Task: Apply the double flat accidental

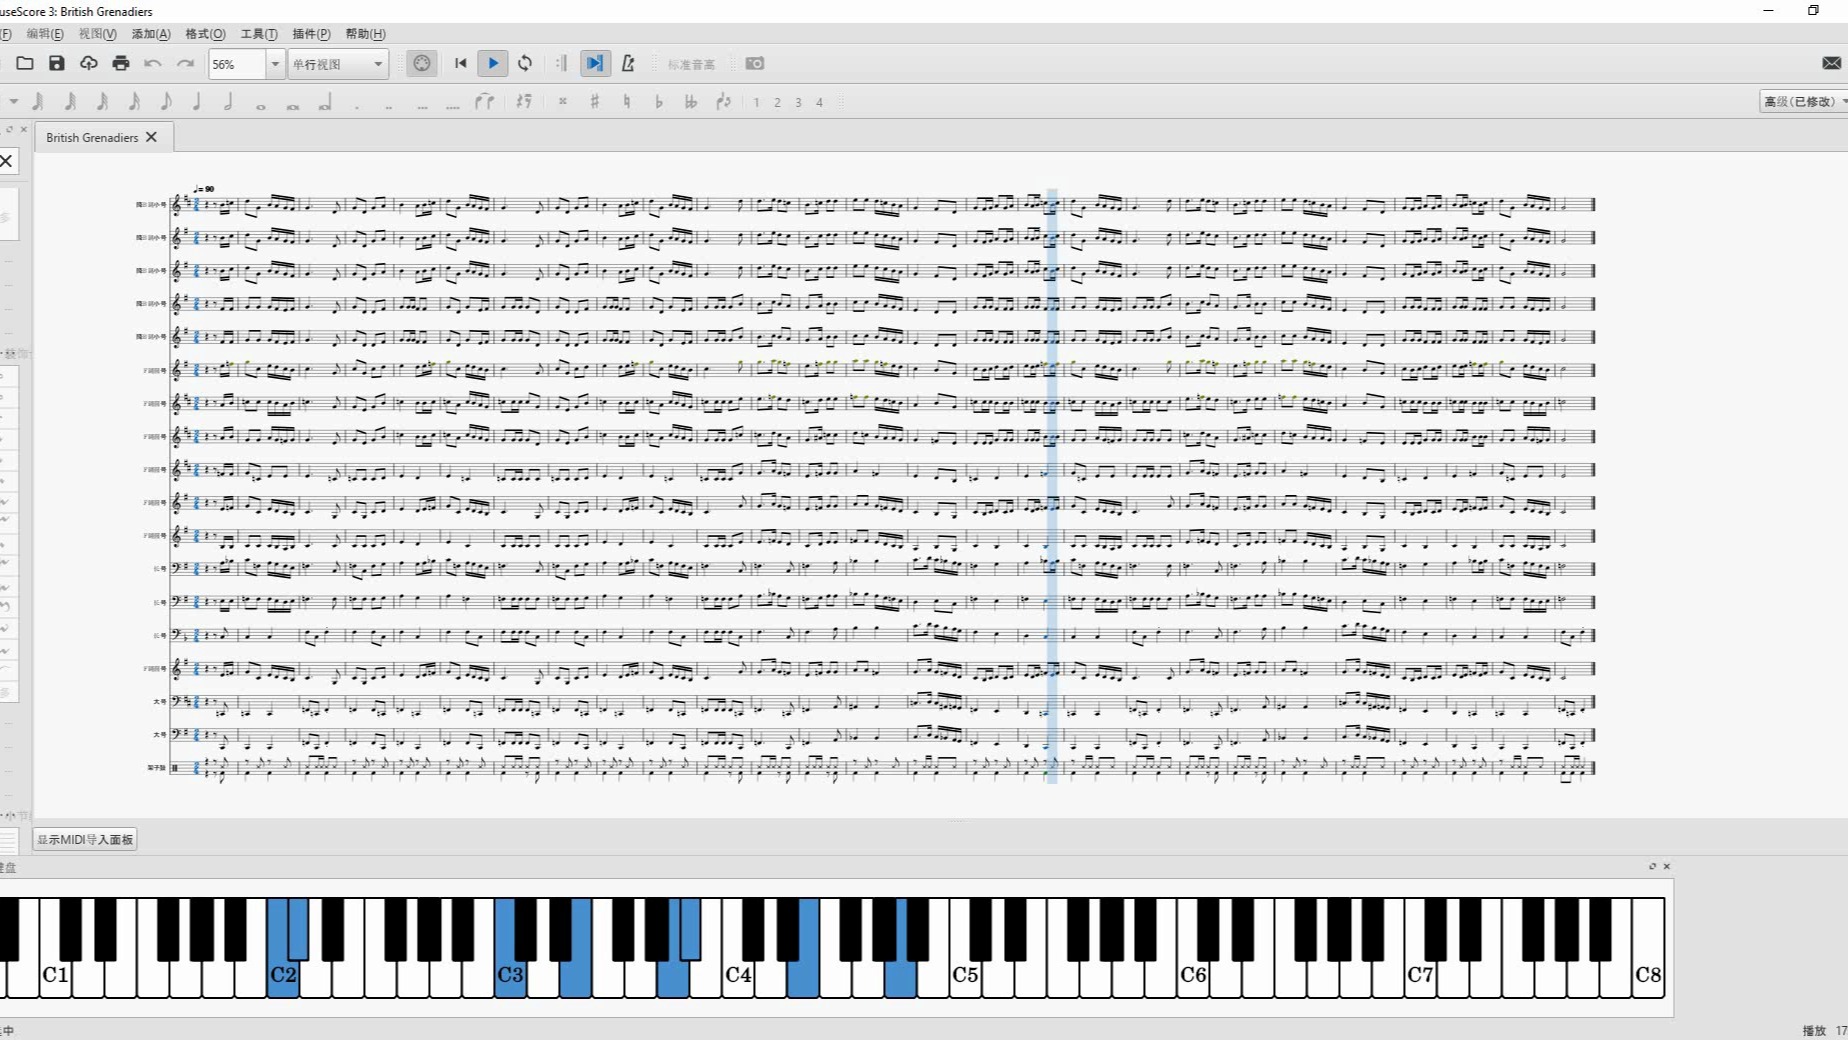Action: 691,101
